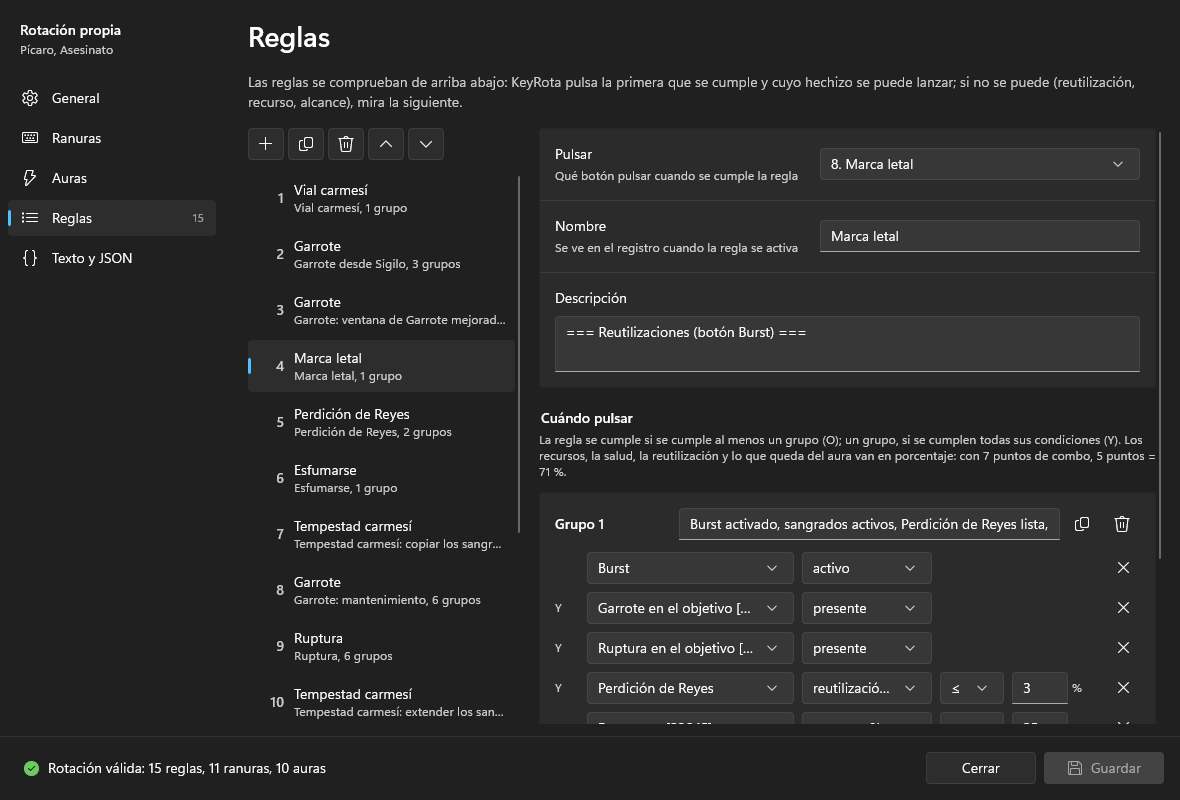The width and height of the screenshot is (1180, 800).
Task: Change the 'activo' state dropdown
Action: click(866, 567)
